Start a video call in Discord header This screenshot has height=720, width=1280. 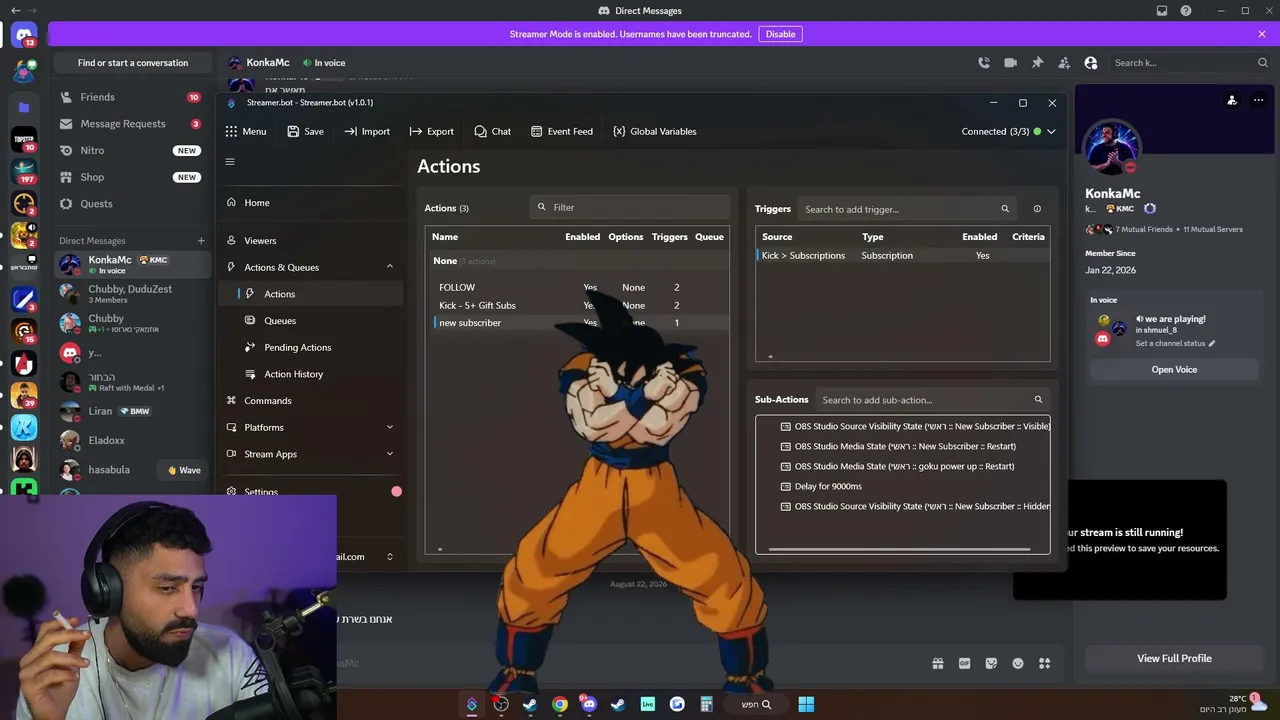click(x=1010, y=63)
